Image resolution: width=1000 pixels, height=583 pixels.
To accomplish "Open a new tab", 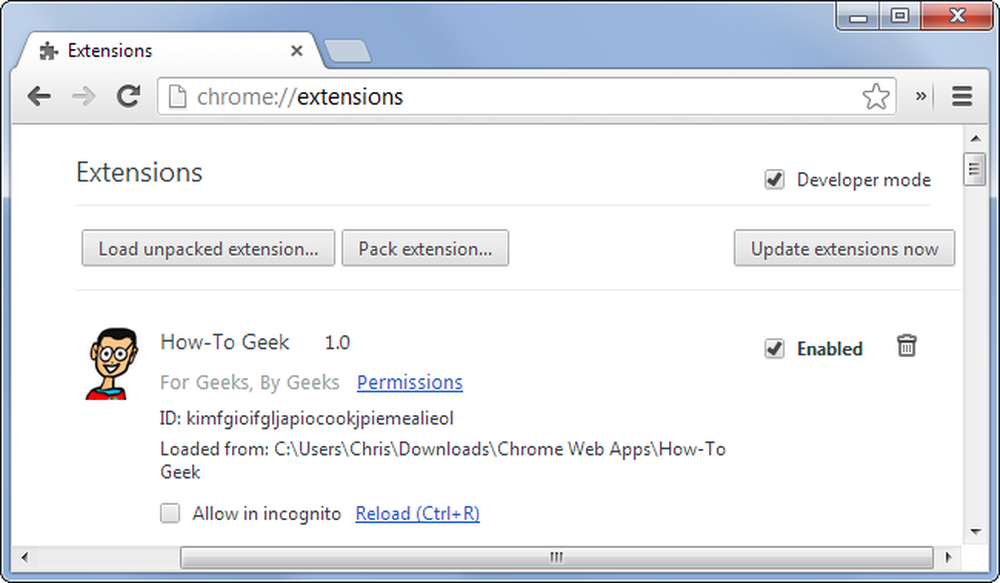I will 347,51.
